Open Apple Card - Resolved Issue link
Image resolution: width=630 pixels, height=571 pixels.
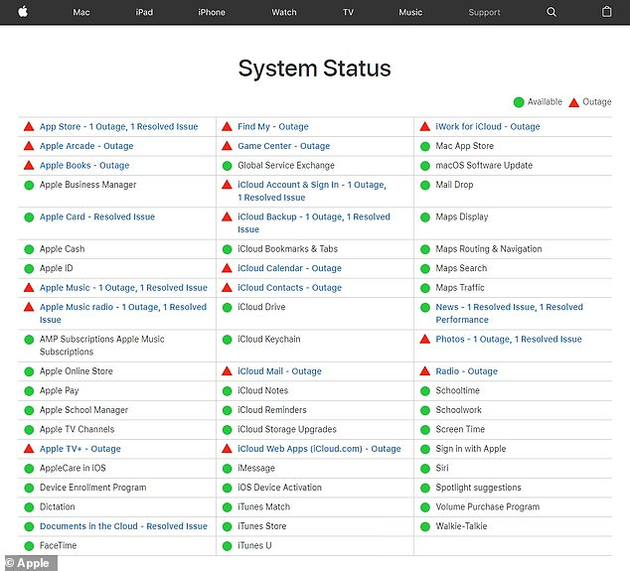(x=97, y=217)
